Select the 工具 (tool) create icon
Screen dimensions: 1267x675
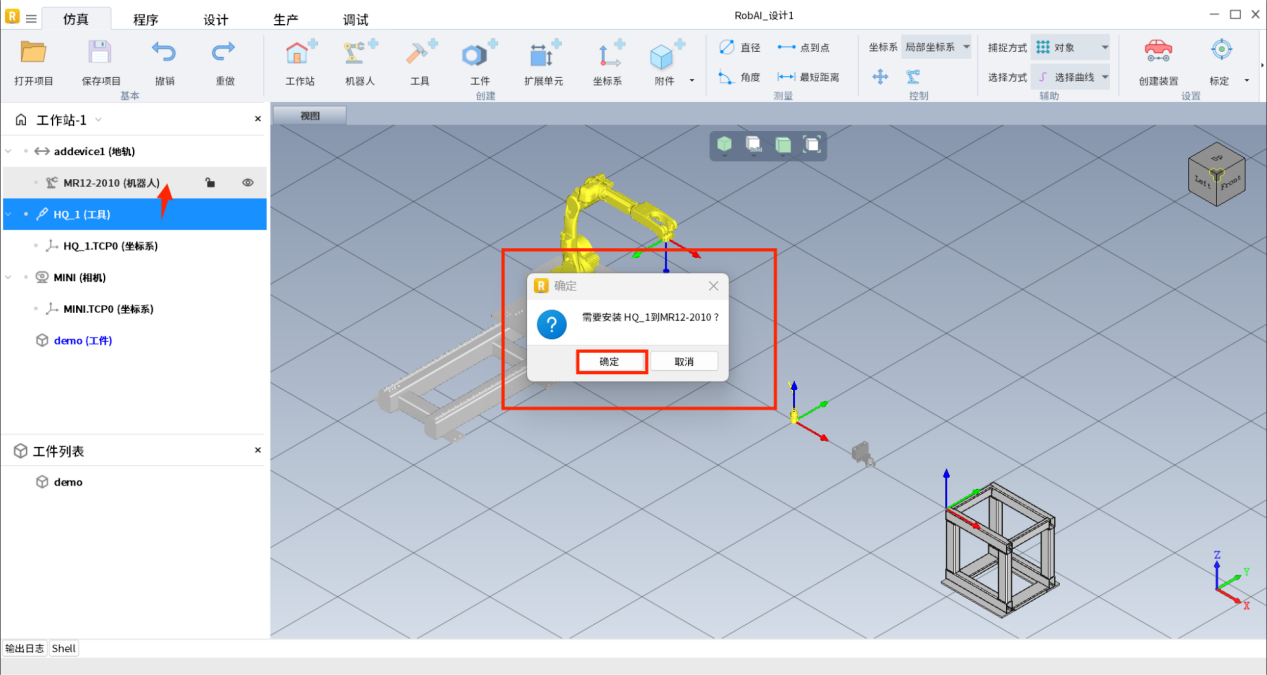point(420,56)
